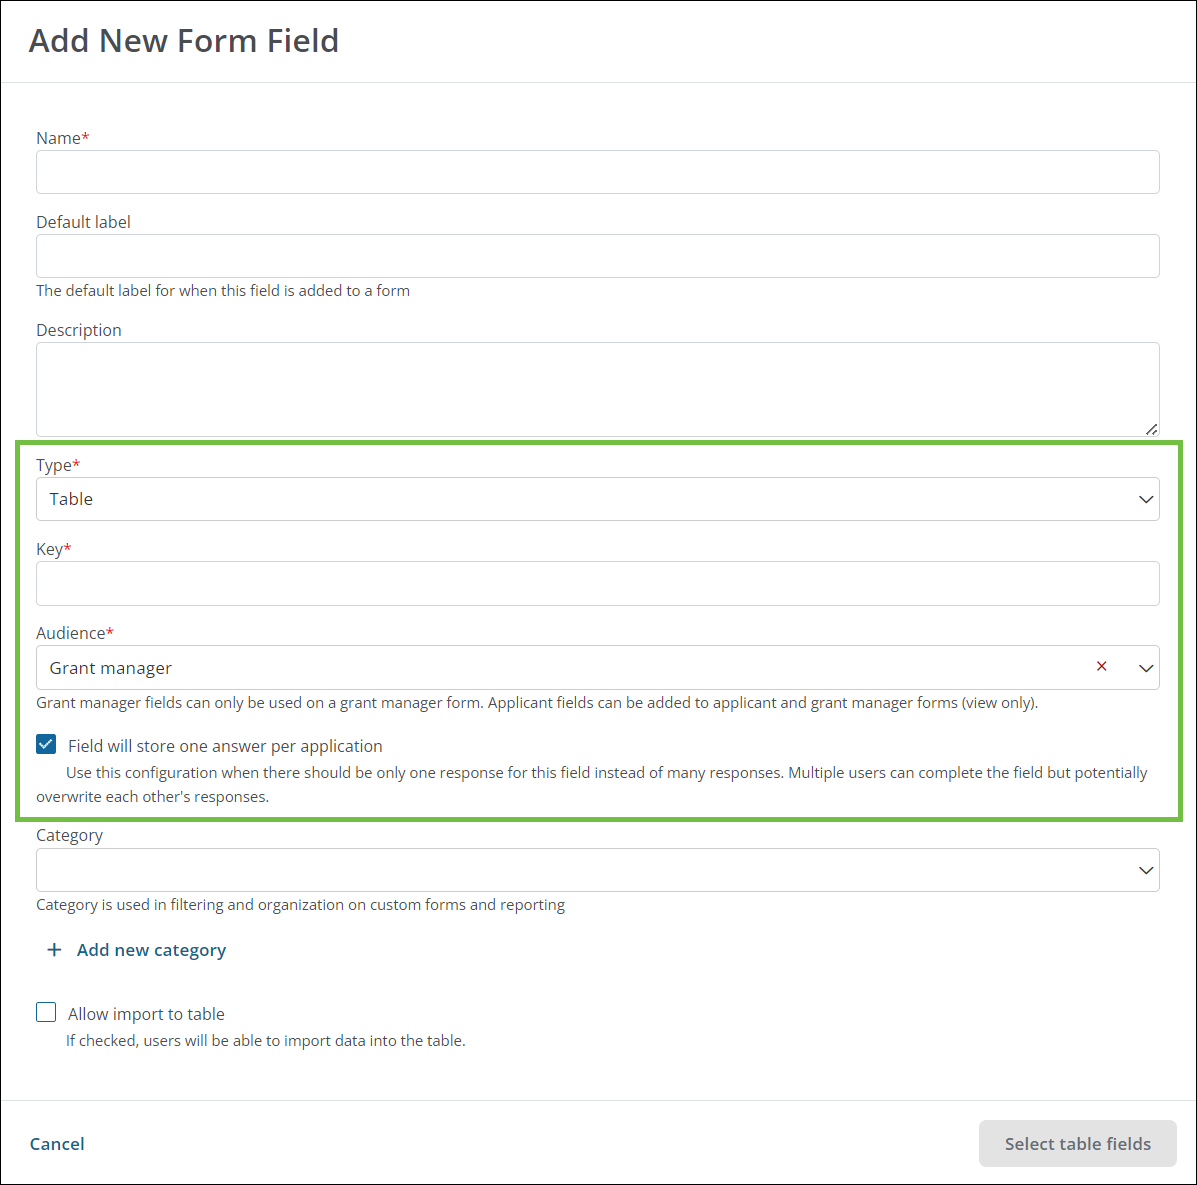Clear the Grant manager audience selection
Image resolution: width=1197 pixels, height=1185 pixels.
point(1101,666)
